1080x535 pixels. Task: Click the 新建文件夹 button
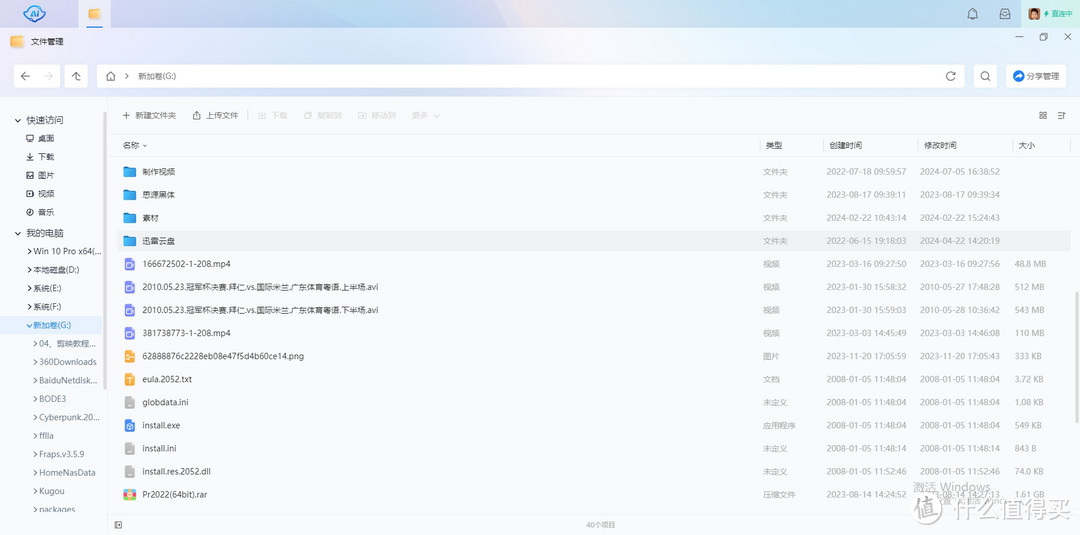(149, 116)
